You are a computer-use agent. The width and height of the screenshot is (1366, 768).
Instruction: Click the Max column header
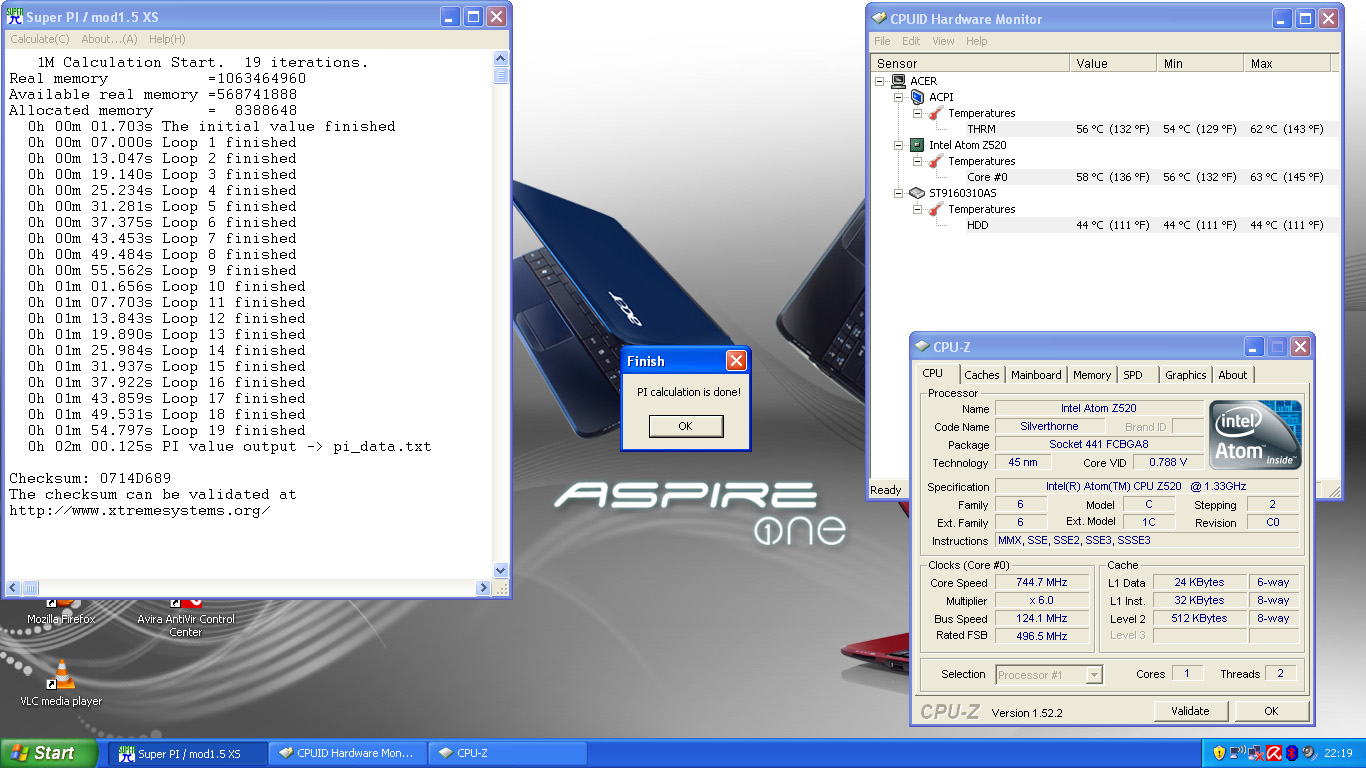[x=1289, y=63]
